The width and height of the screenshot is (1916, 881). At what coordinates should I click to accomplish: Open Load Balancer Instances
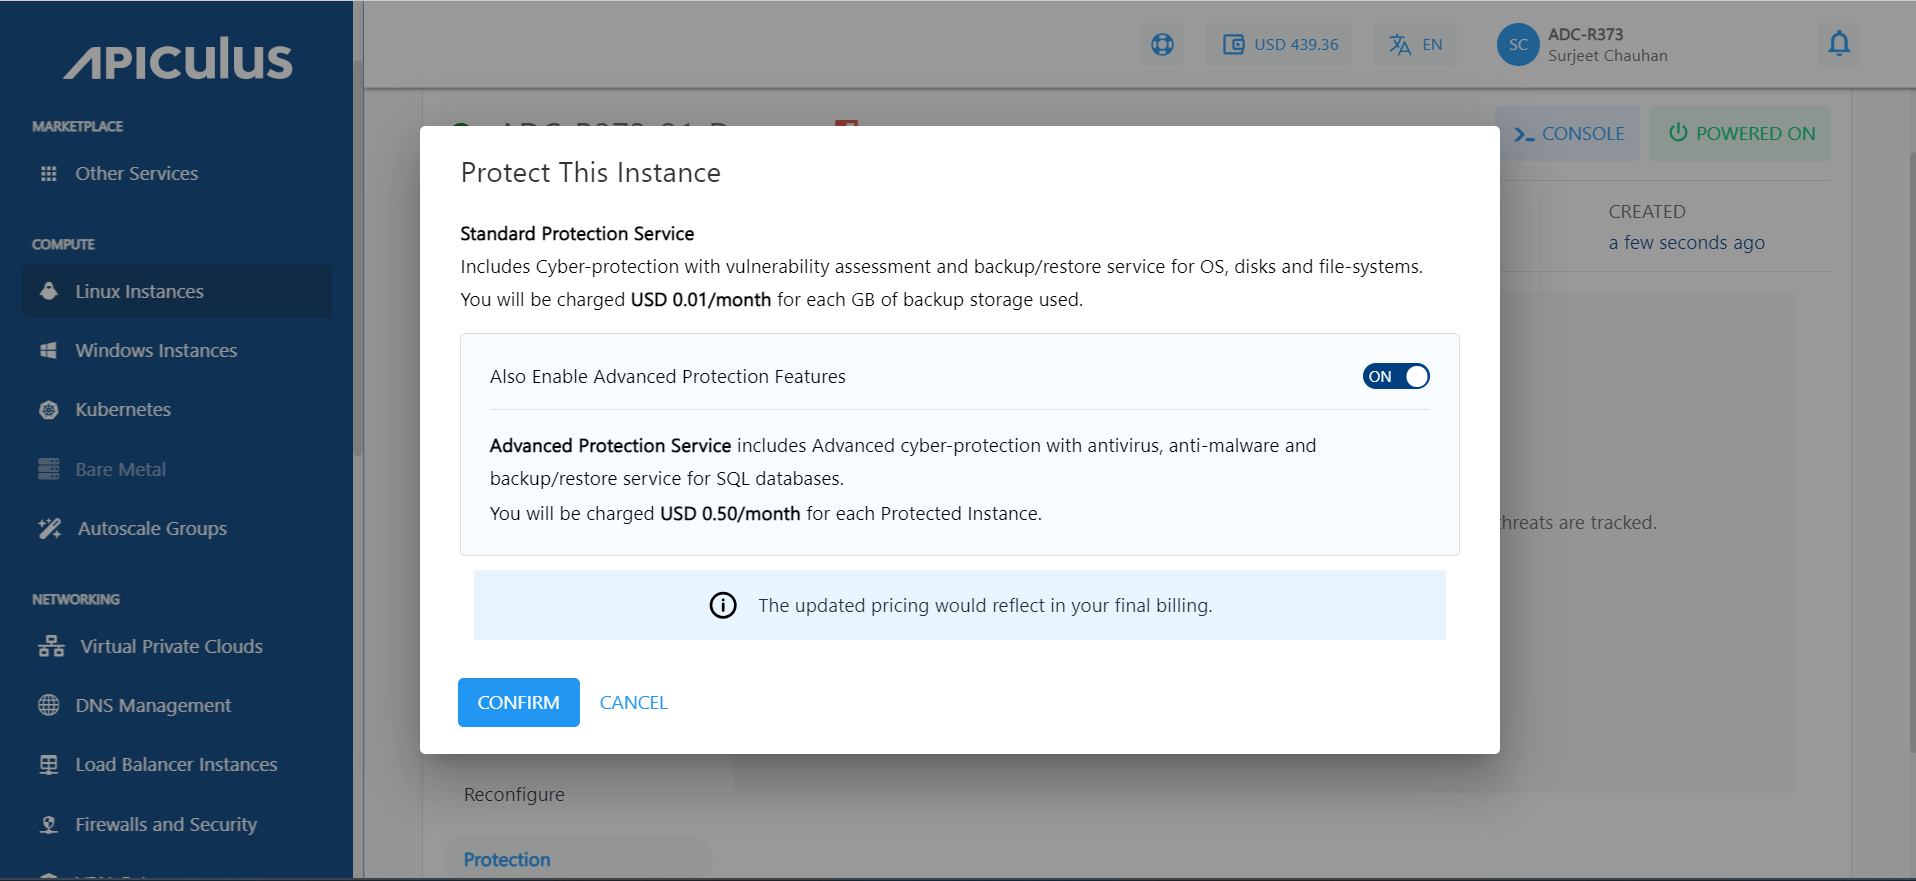click(176, 764)
